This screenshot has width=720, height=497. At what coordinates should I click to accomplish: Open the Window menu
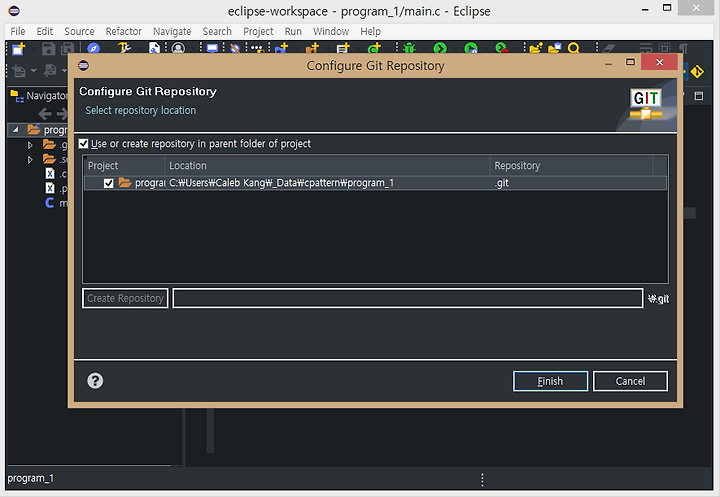coord(331,31)
